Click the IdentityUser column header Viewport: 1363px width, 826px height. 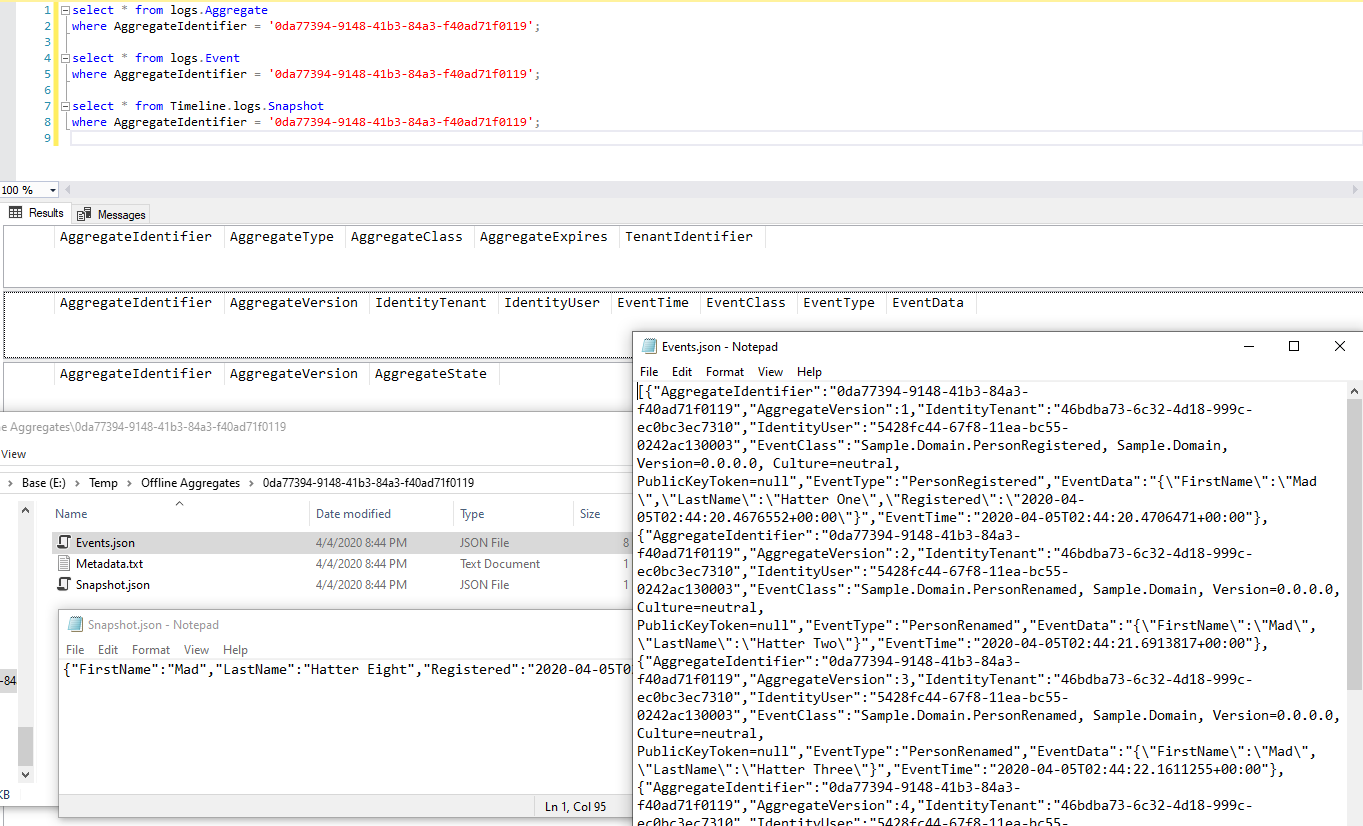click(x=552, y=303)
